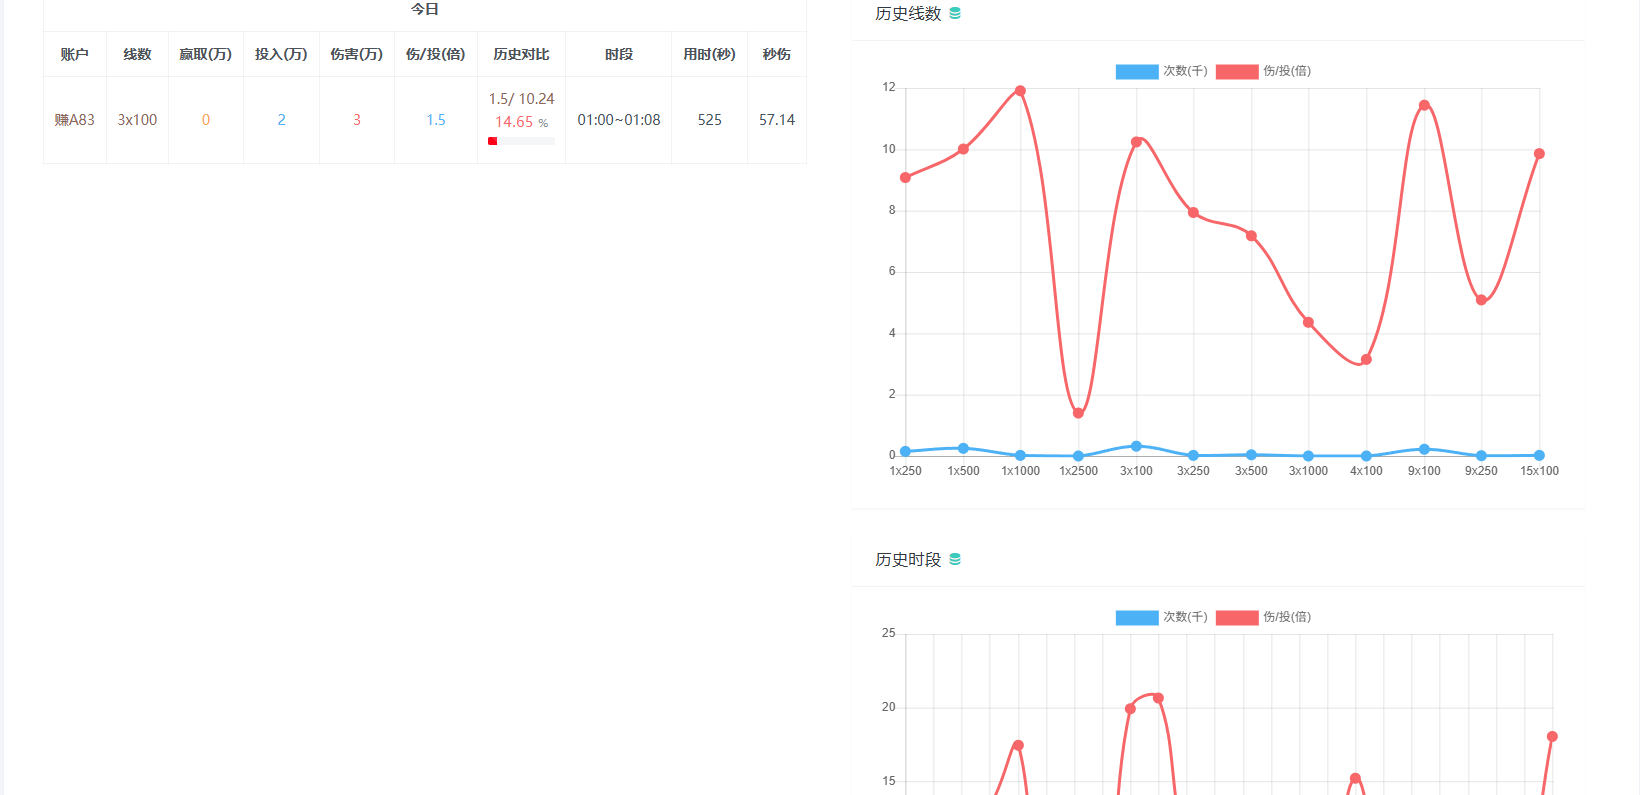1640x795 pixels.
Task: Click the 账户 column header
Action: click(75, 54)
